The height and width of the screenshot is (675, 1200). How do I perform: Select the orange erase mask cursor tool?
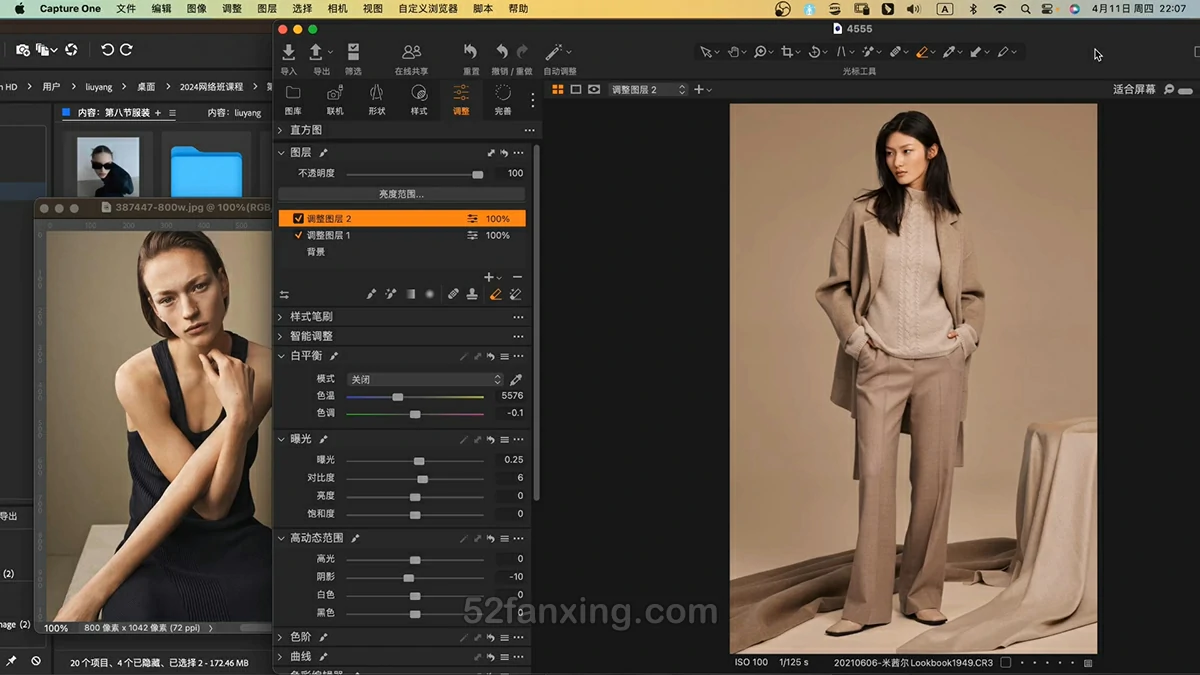click(922, 52)
